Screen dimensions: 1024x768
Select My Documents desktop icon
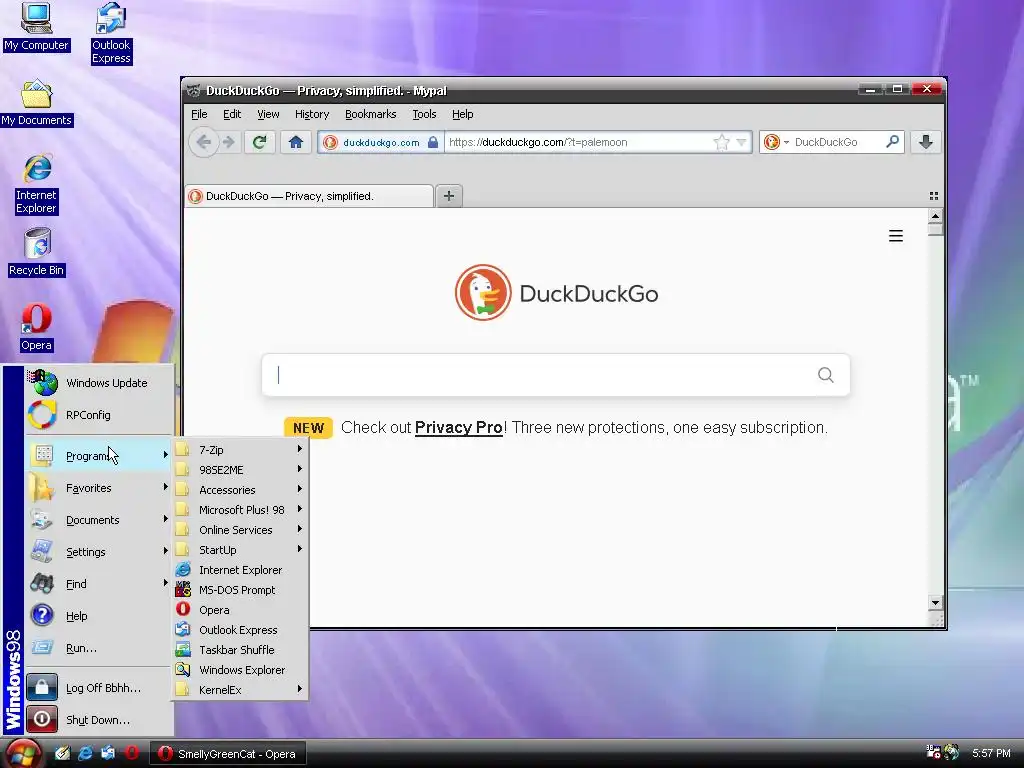click(37, 103)
